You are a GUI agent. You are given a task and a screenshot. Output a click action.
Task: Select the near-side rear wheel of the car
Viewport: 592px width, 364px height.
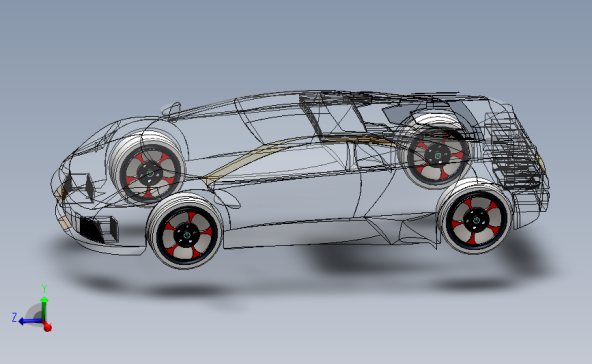[475, 216]
